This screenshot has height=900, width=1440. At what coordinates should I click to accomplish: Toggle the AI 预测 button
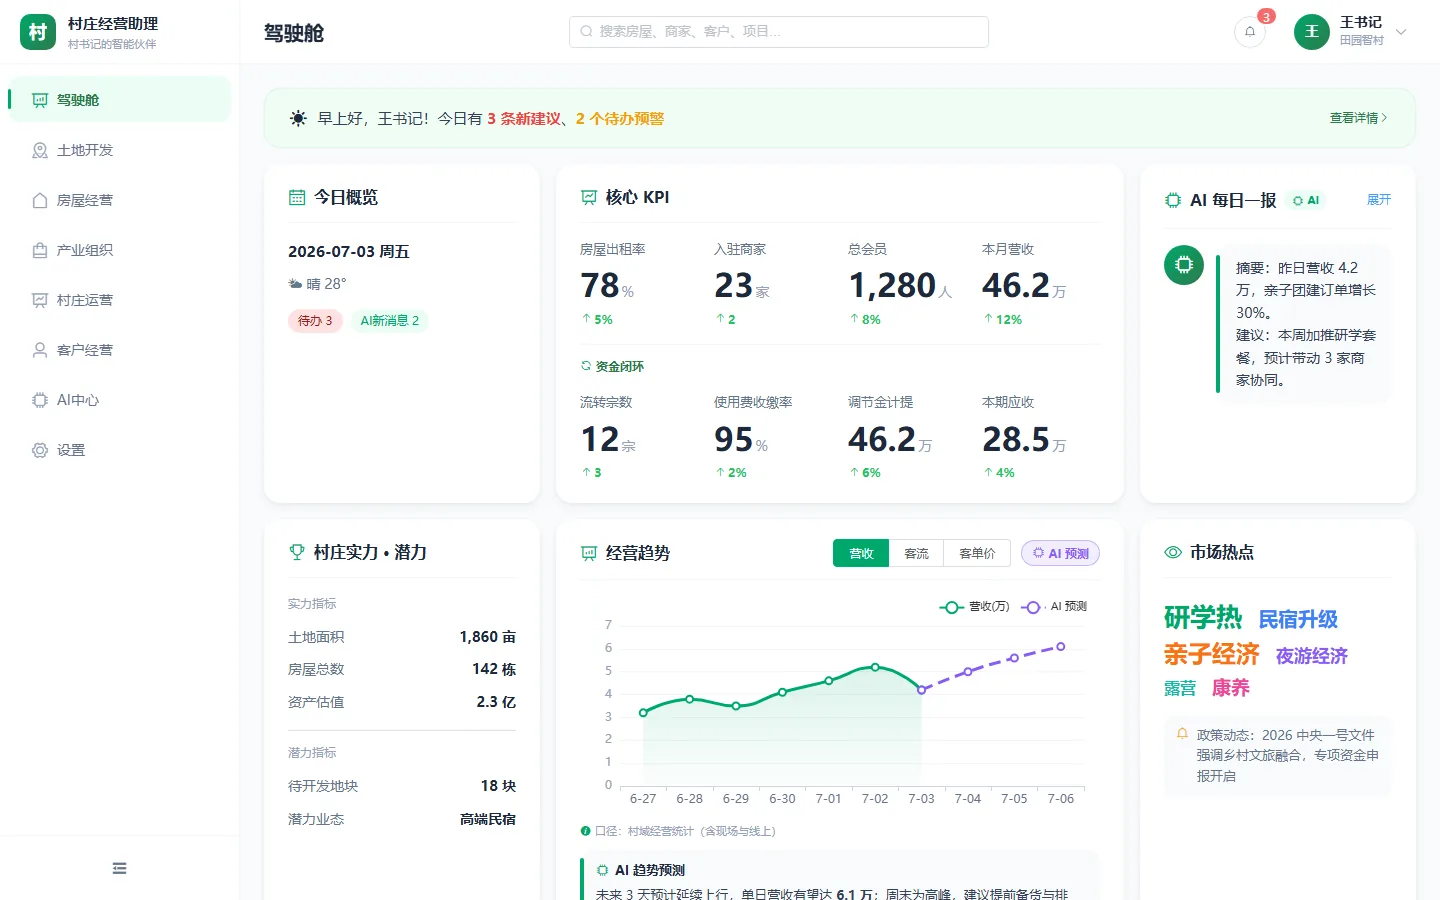(1060, 553)
